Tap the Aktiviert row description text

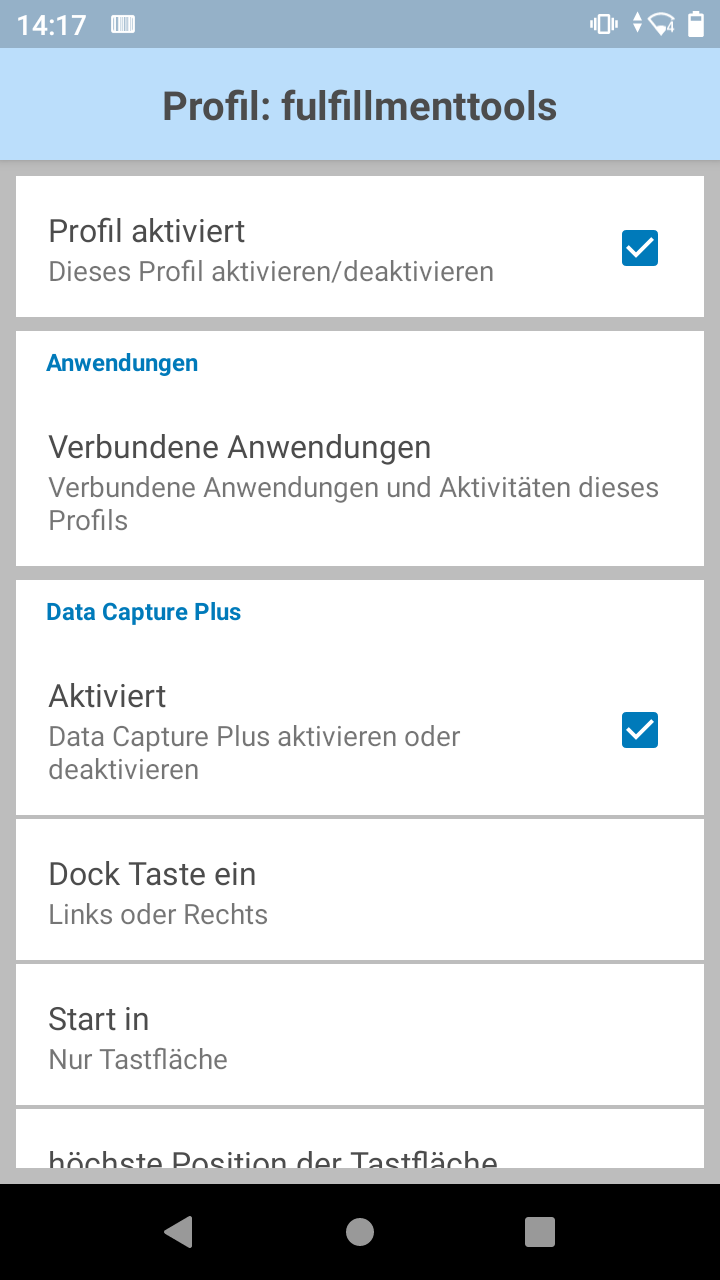tap(254, 752)
